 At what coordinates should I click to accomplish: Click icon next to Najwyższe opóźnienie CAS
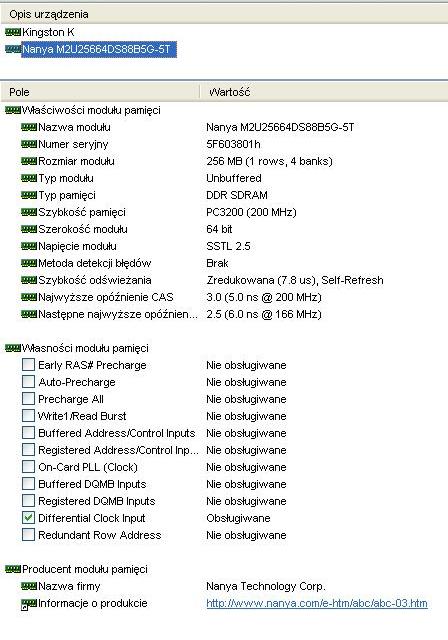[29, 297]
